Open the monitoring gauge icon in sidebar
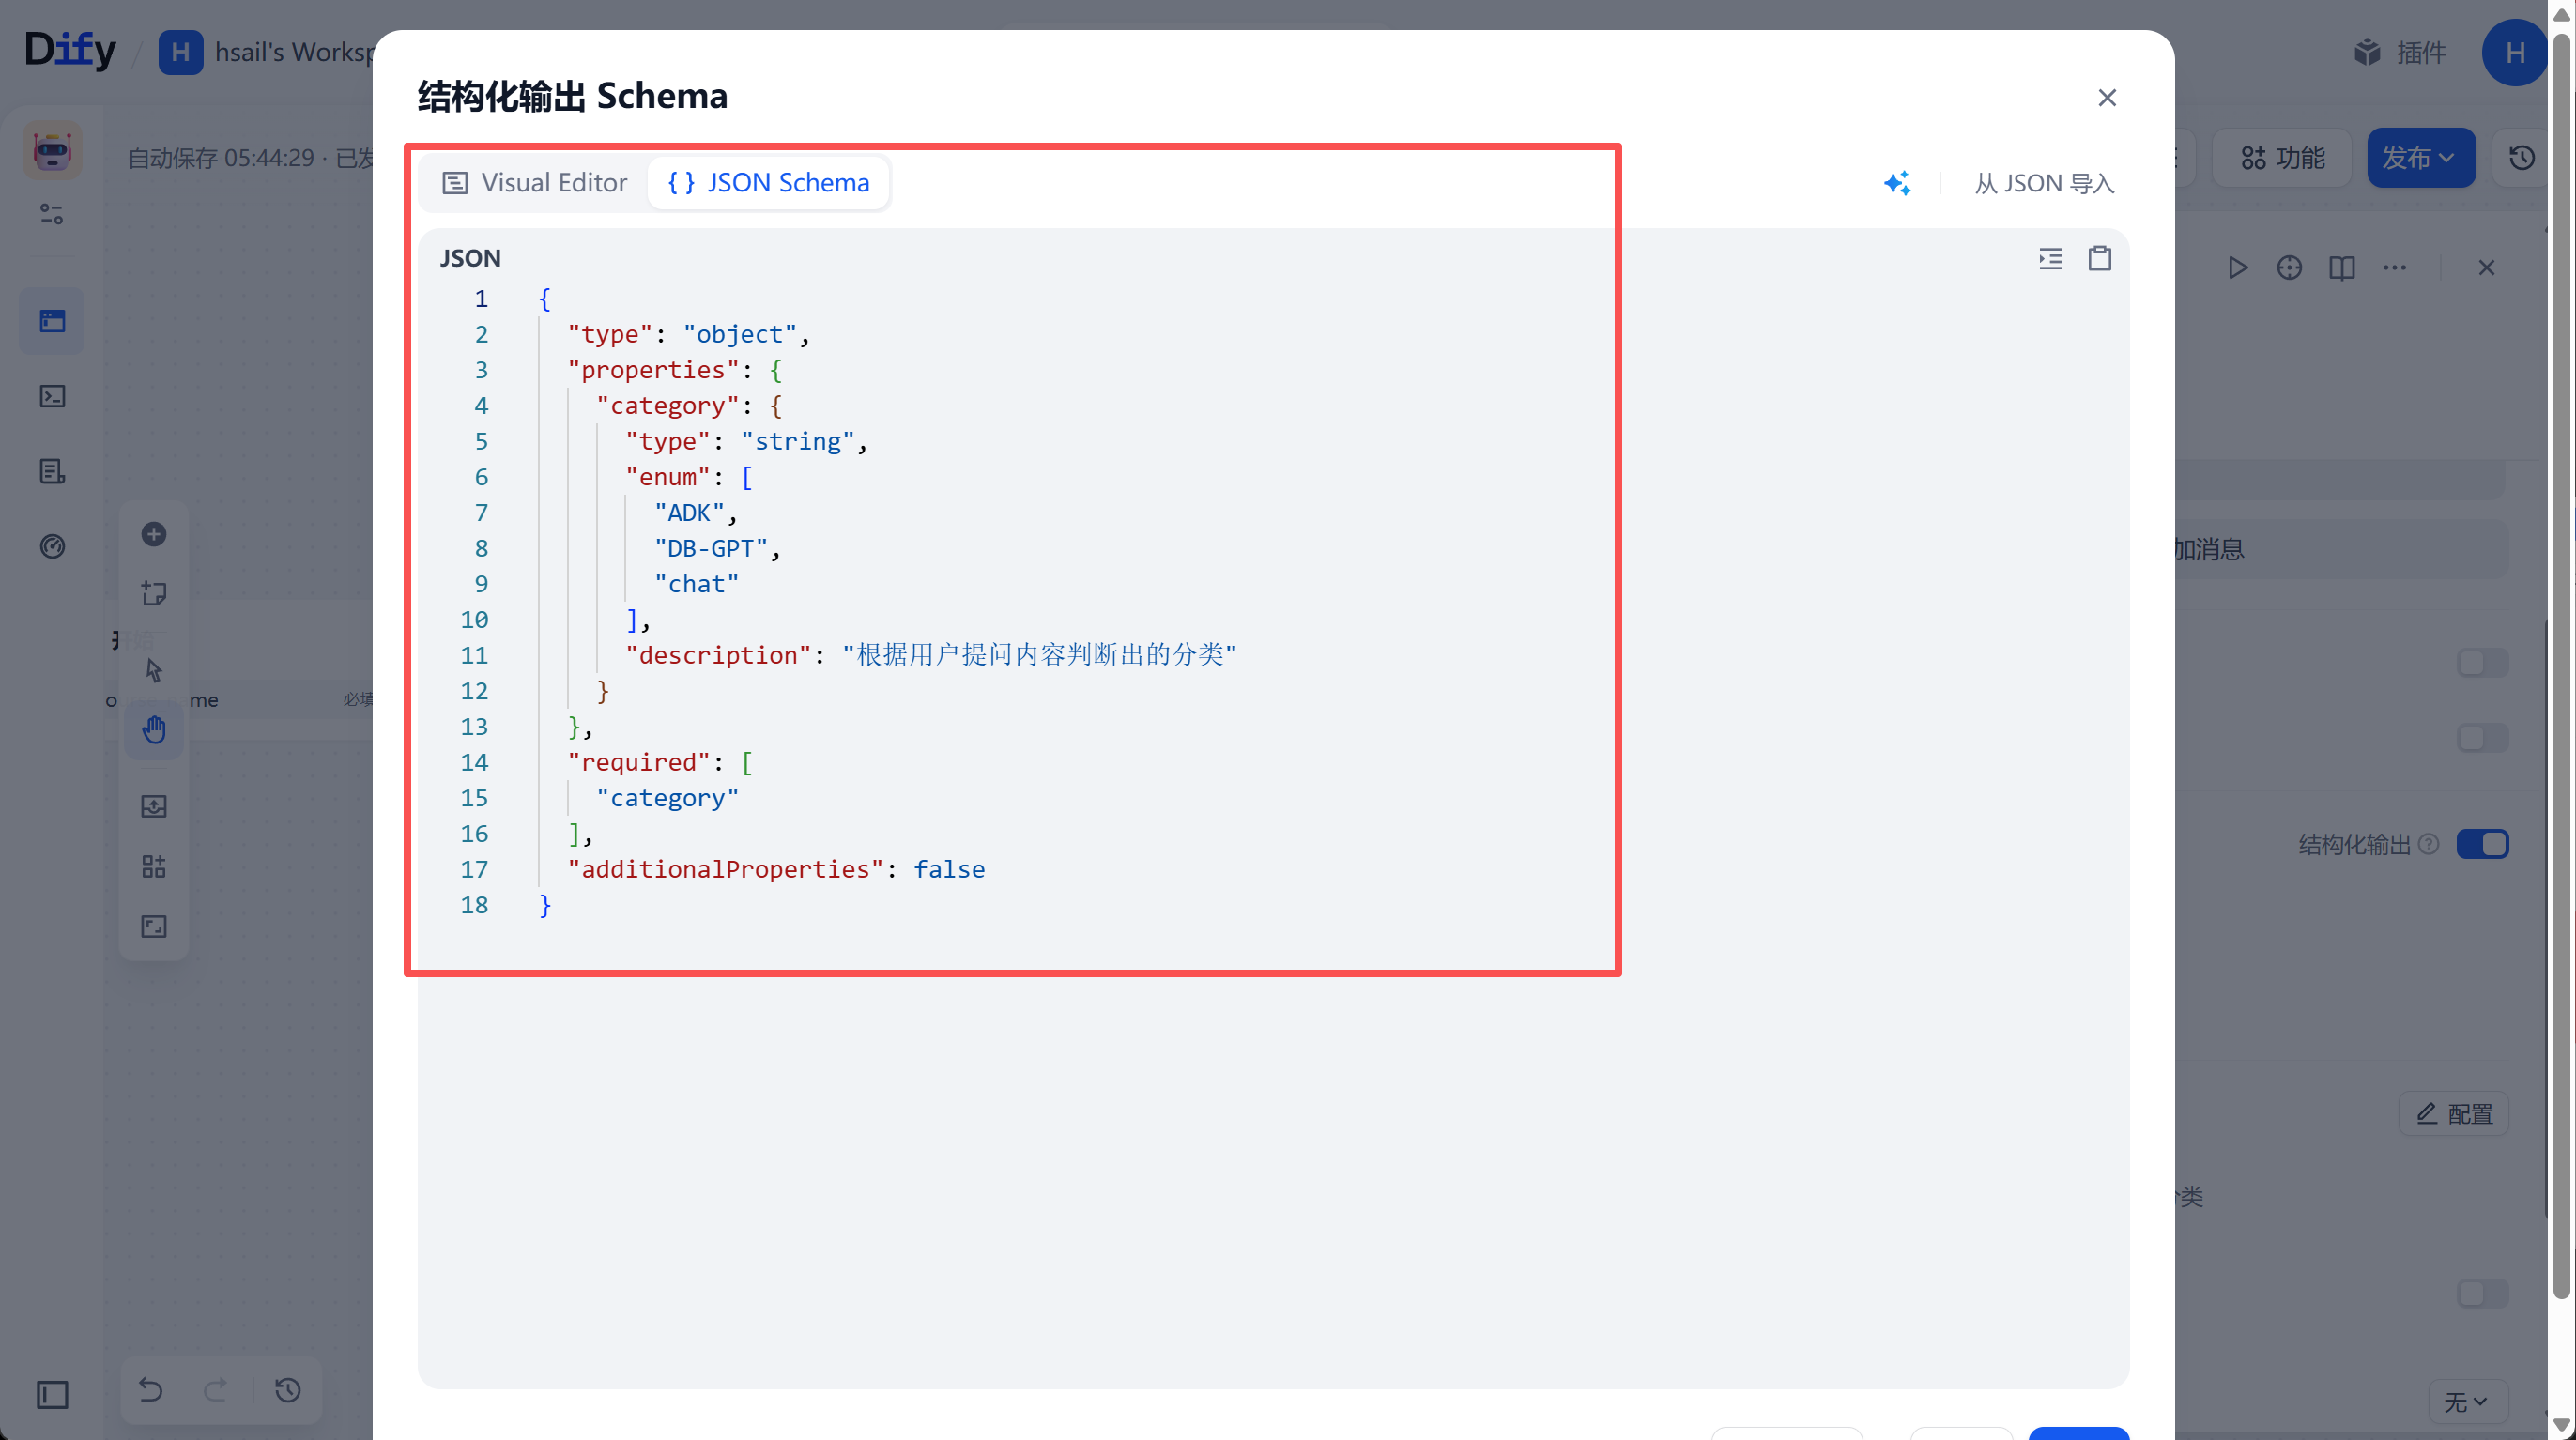 (x=52, y=546)
